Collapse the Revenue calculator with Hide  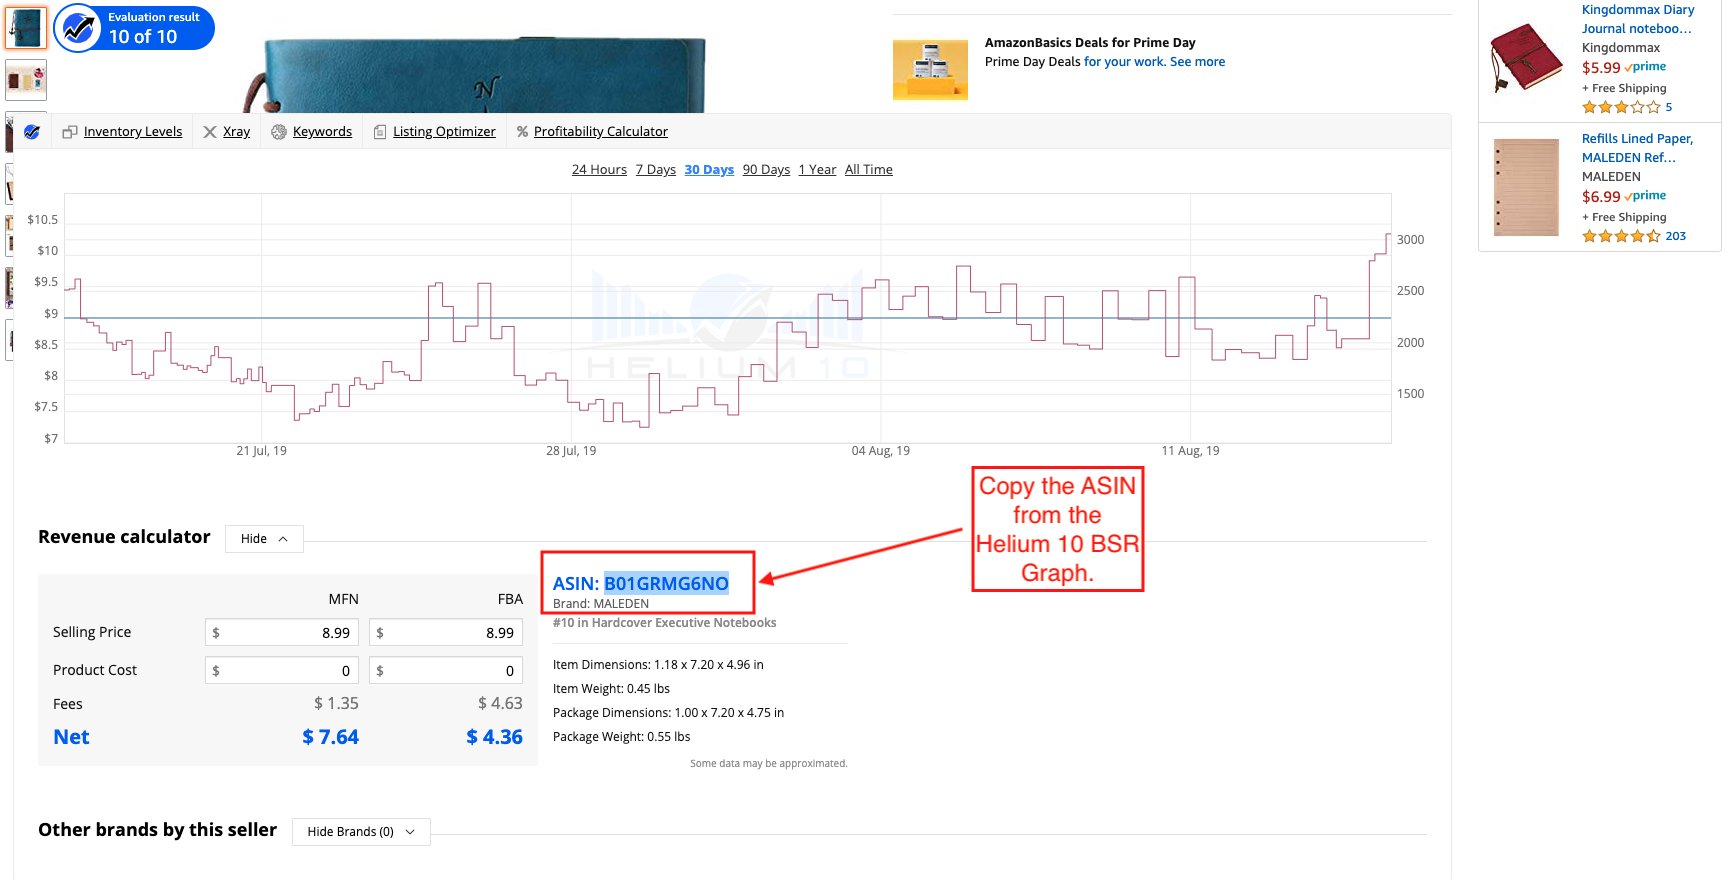tap(264, 539)
